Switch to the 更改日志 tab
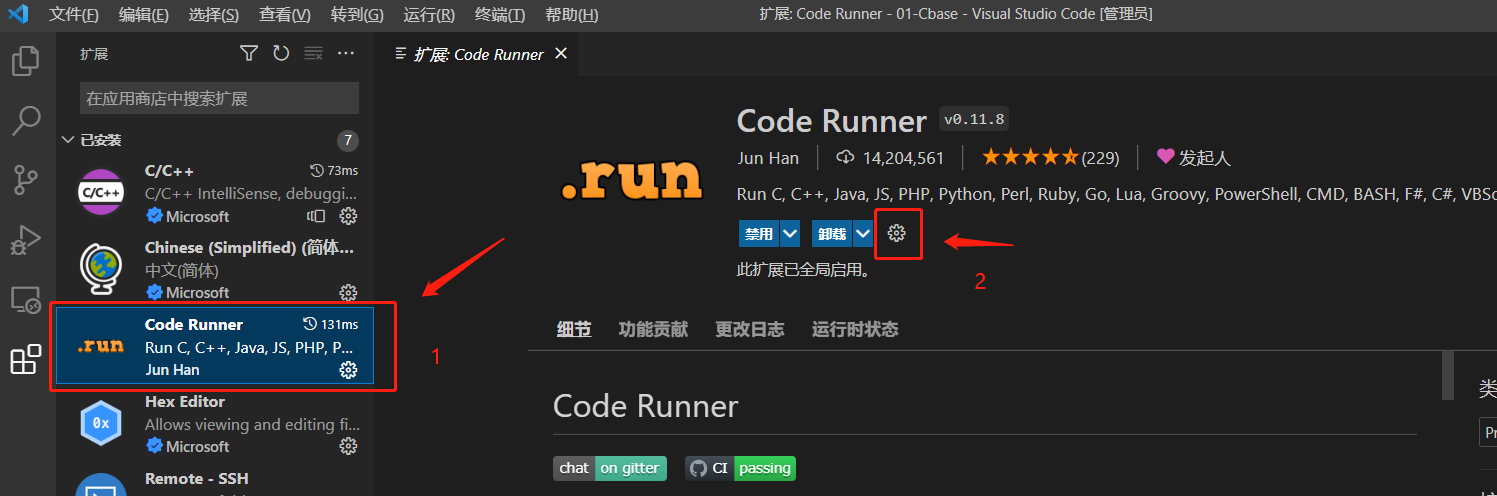Image resolution: width=1497 pixels, height=496 pixels. (x=750, y=329)
